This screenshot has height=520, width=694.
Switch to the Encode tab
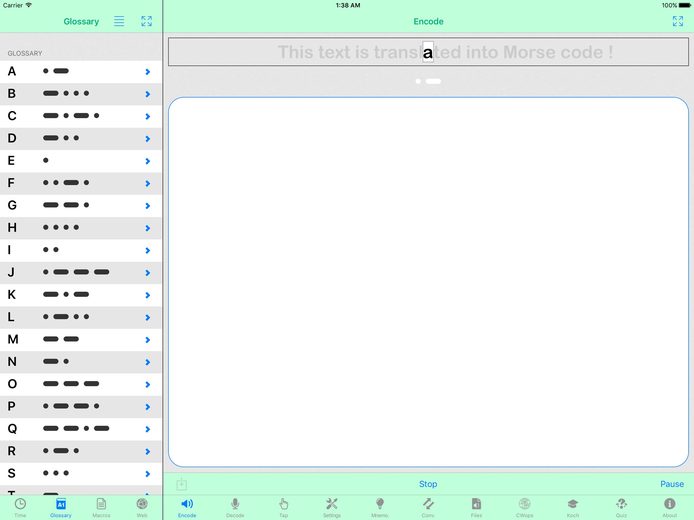(187, 507)
